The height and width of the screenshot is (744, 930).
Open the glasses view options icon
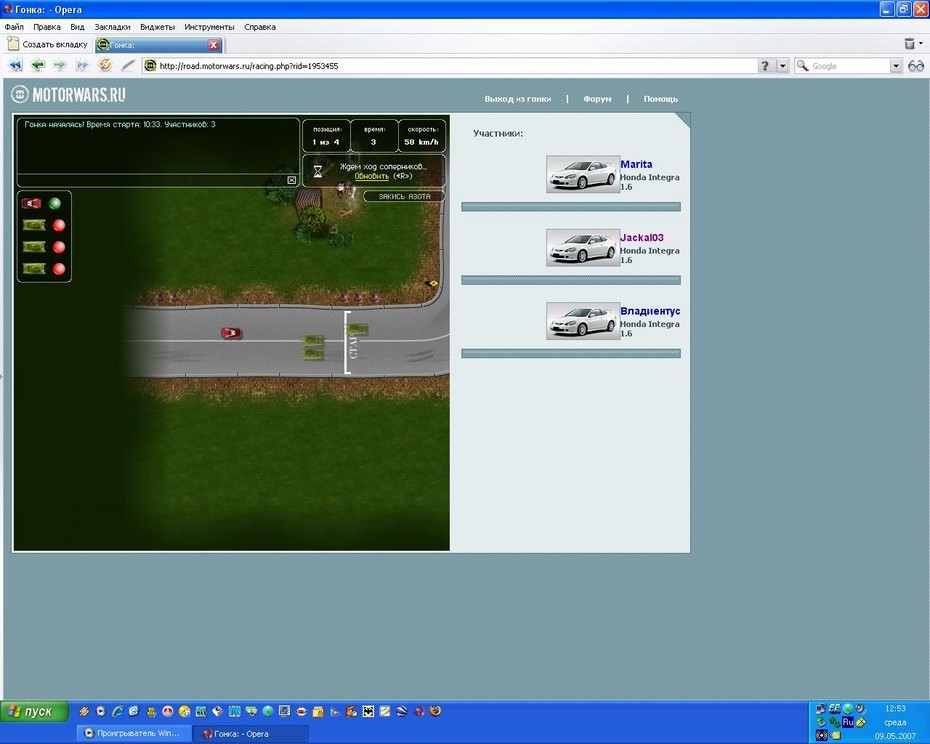(916, 66)
